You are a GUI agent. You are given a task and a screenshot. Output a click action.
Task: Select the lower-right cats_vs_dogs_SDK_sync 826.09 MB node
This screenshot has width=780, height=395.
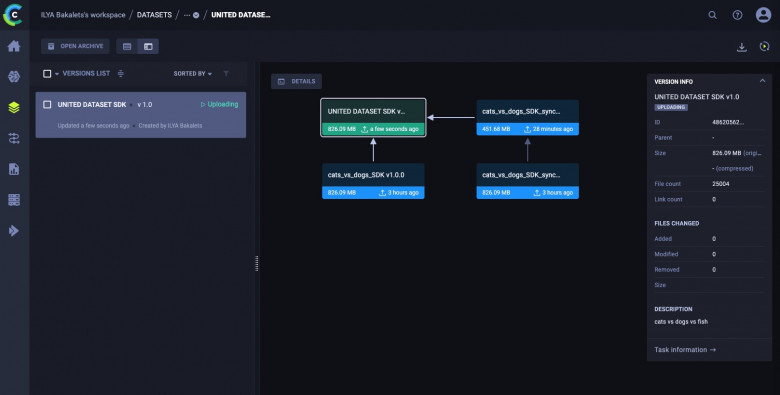pos(527,181)
